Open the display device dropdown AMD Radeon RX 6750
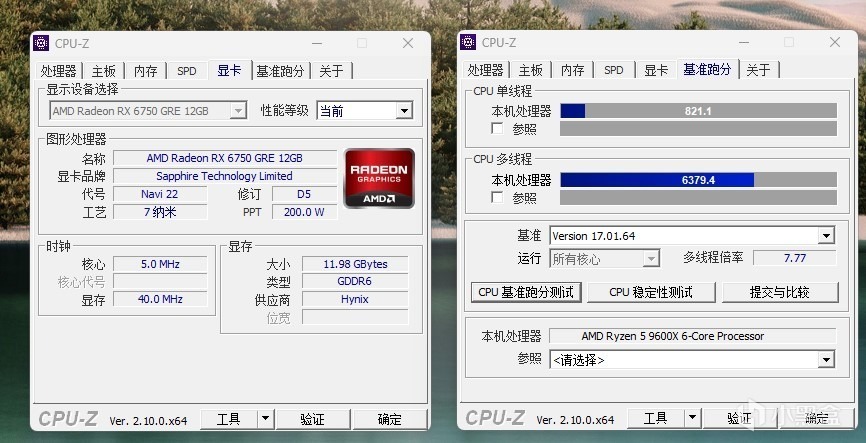 click(147, 111)
